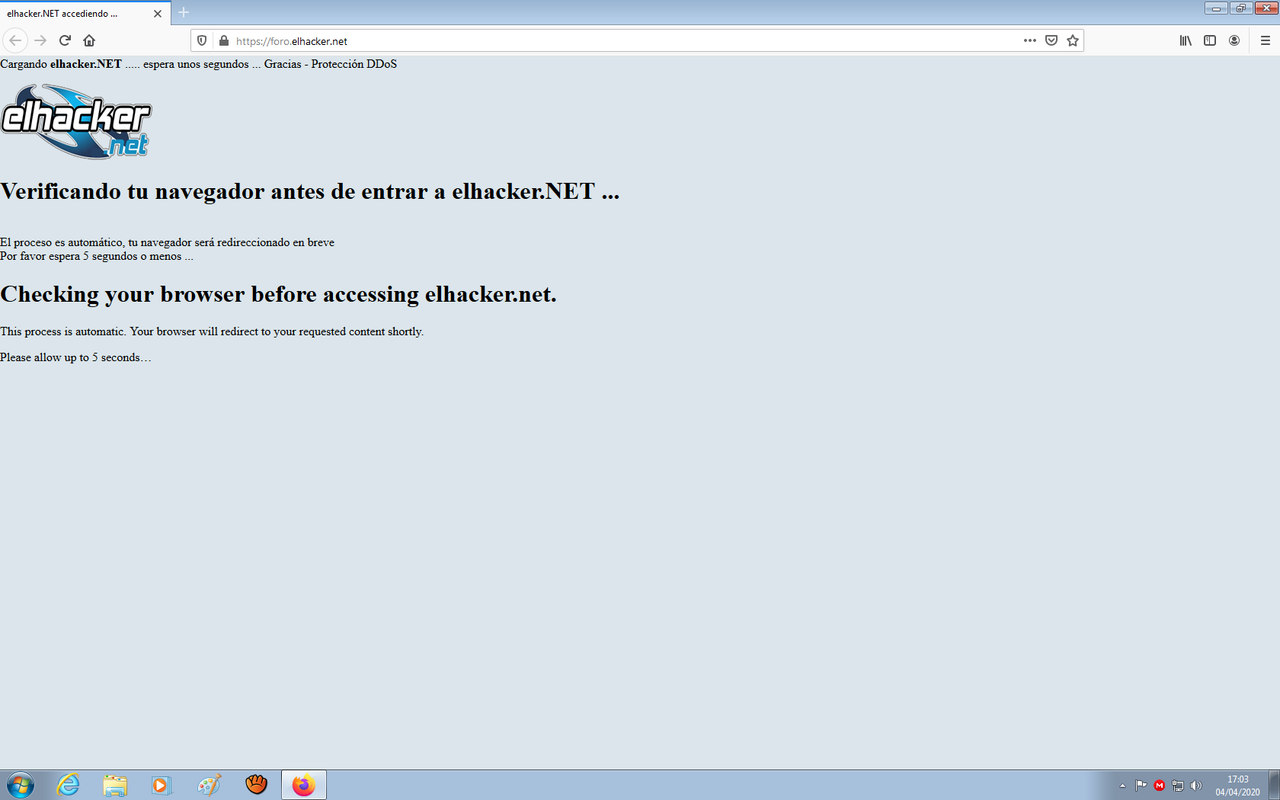
Task: Reload the current page
Action: pyautogui.click(x=65, y=40)
